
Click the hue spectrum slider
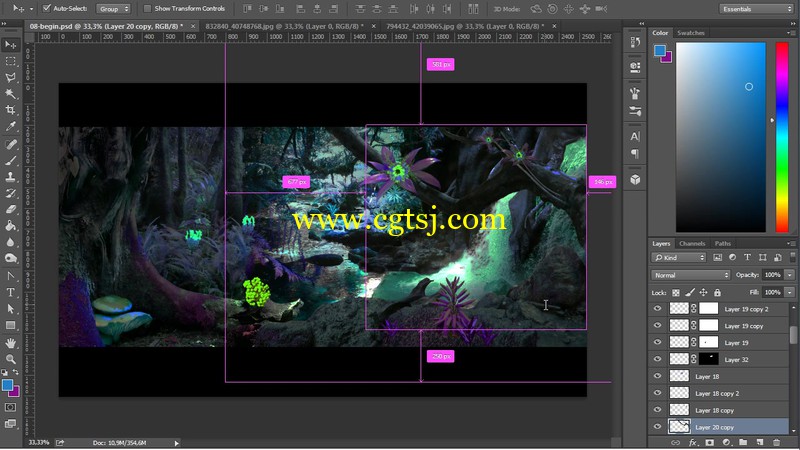(x=782, y=137)
